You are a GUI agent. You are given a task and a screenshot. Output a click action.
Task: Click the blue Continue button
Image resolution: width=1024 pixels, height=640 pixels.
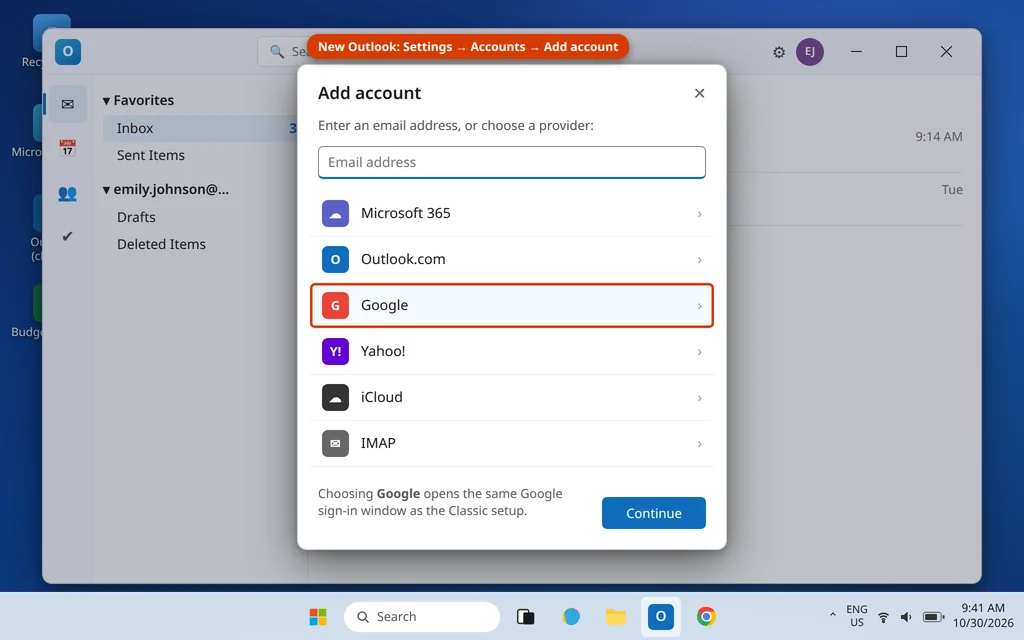[654, 513]
